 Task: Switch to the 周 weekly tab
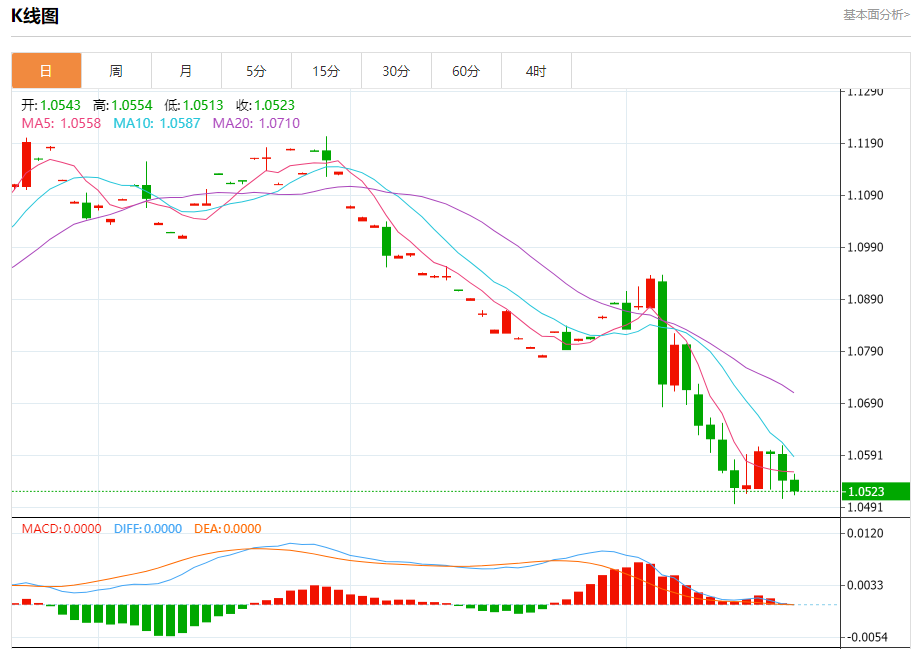(x=116, y=71)
